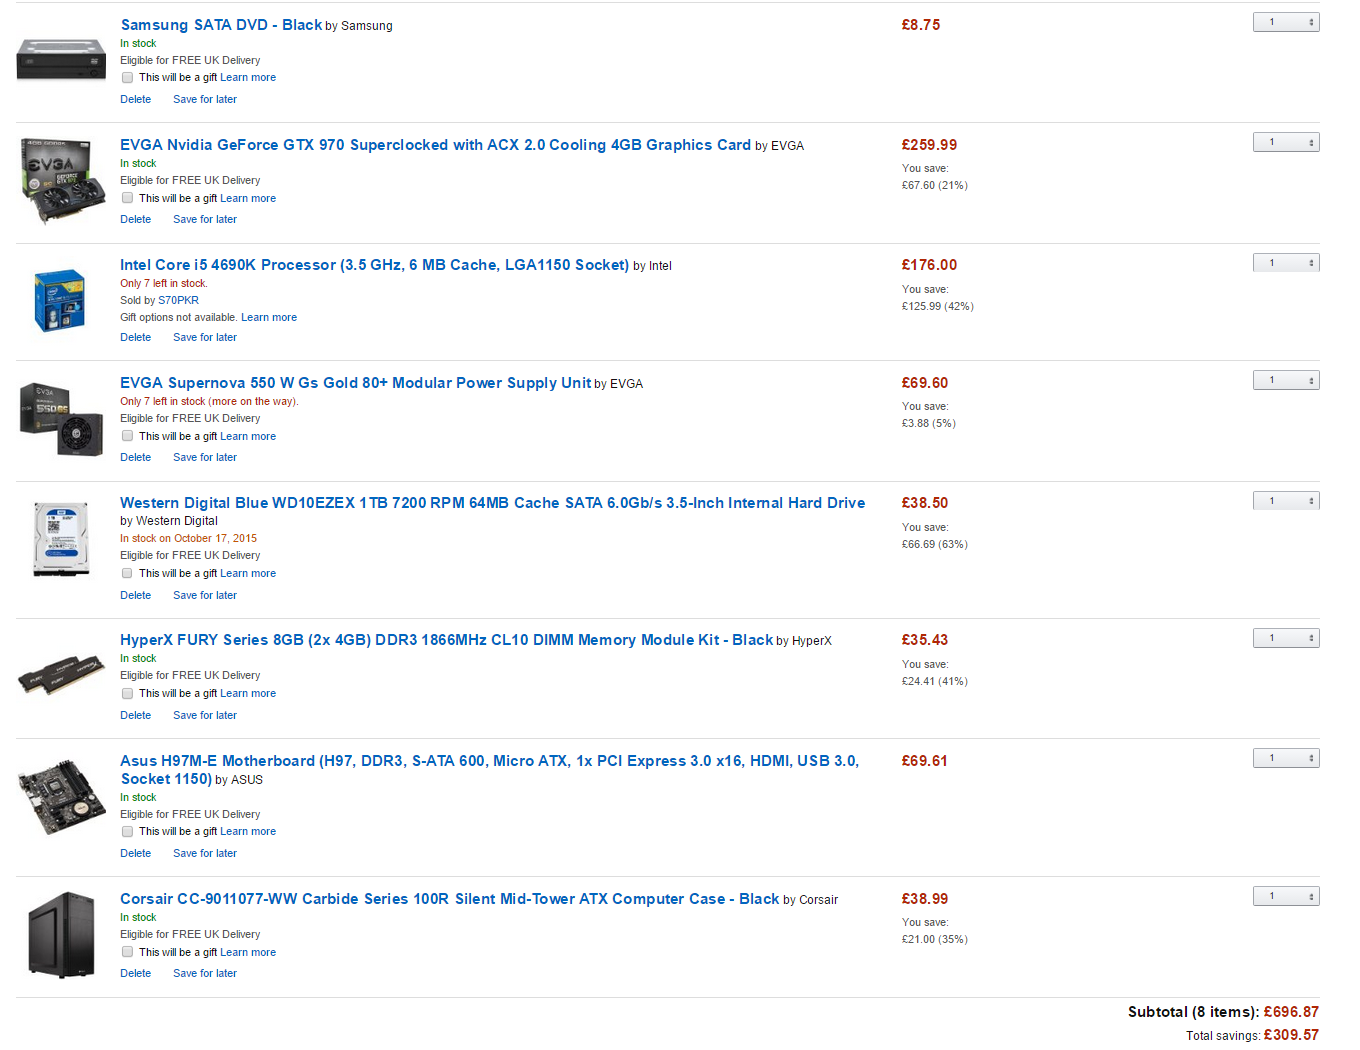The image size is (1360, 1050).
Task: Click the Corsair Carbide case image
Action: pyautogui.click(x=61, y=935)
